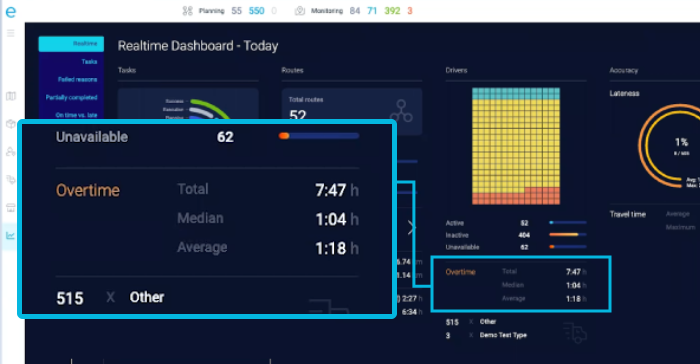Click the route network icon in Total routes card
The height and width of the screenshot is (364, 700).
click(x=401, y=111)
